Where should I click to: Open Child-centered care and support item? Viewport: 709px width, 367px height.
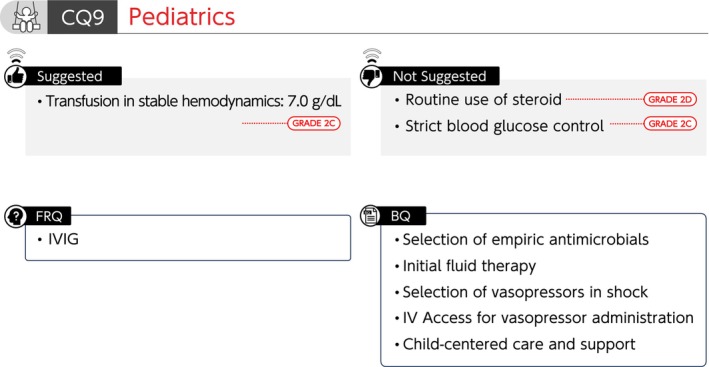pyautogui.click(x=519, y=344)
